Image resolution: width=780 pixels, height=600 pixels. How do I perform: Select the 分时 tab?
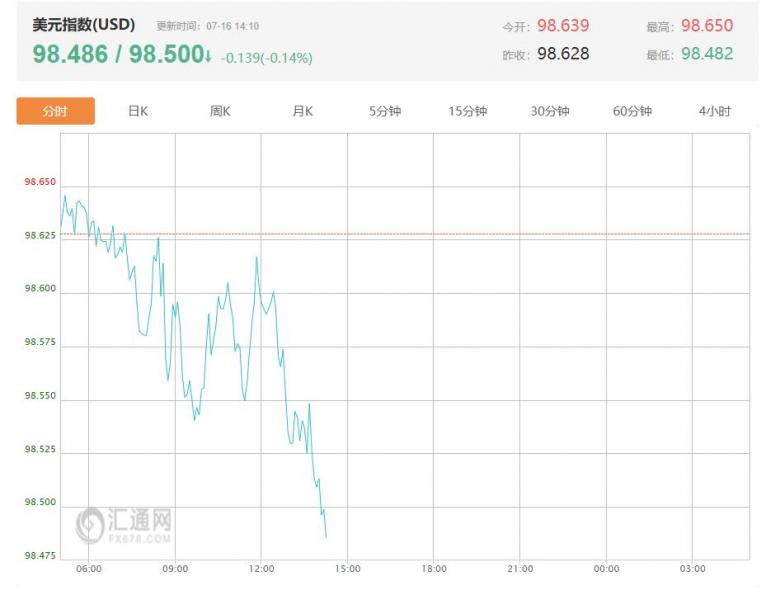pyautogui.click(x=55, y=111)
